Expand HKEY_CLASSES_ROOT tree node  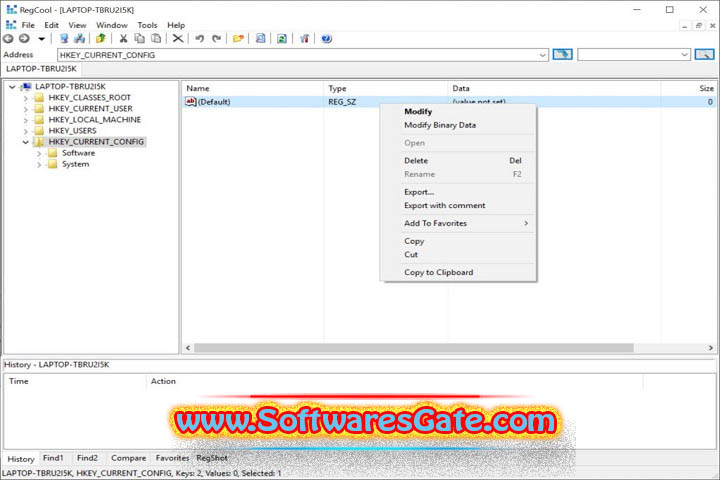coord(26,98)
